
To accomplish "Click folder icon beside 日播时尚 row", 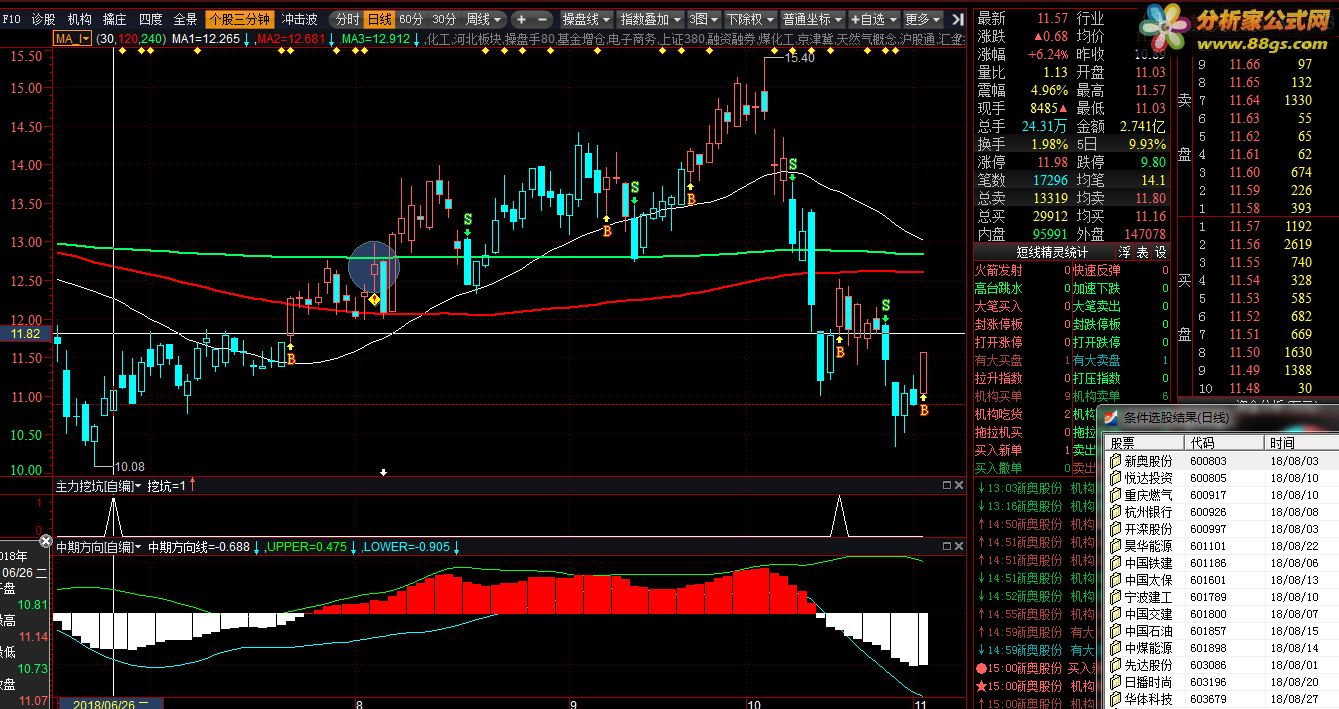I will point(1116,682).
